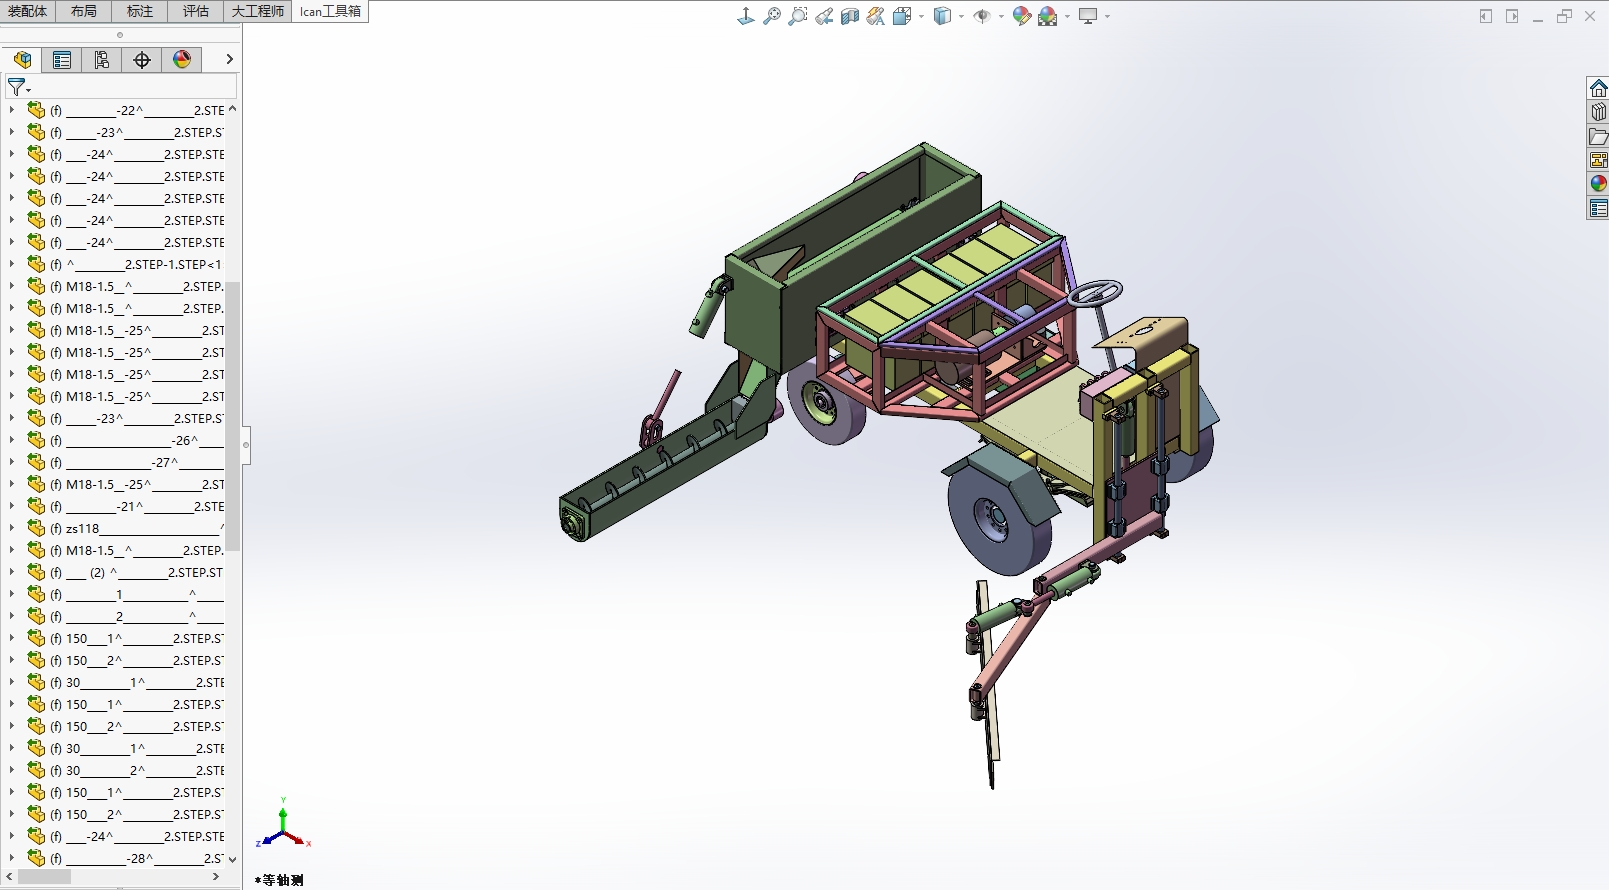Open the View Palette task pane icon
1609x890 pixels.
1598,160
